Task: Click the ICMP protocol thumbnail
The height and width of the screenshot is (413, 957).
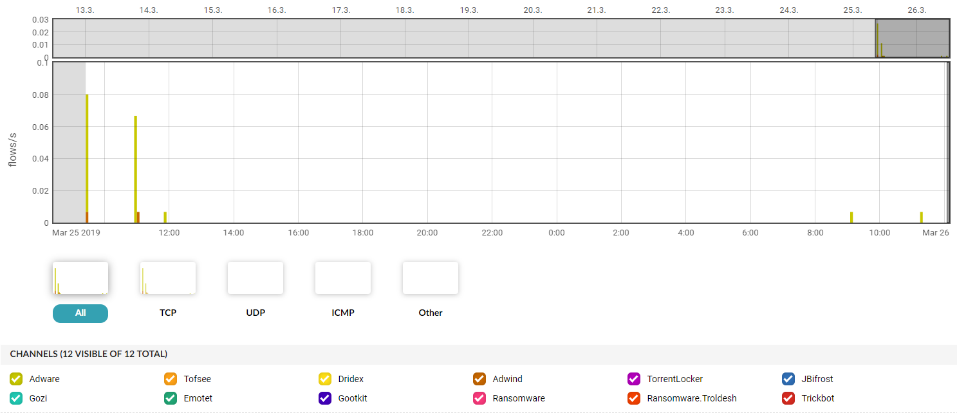Action: click(x=342, y=279)
